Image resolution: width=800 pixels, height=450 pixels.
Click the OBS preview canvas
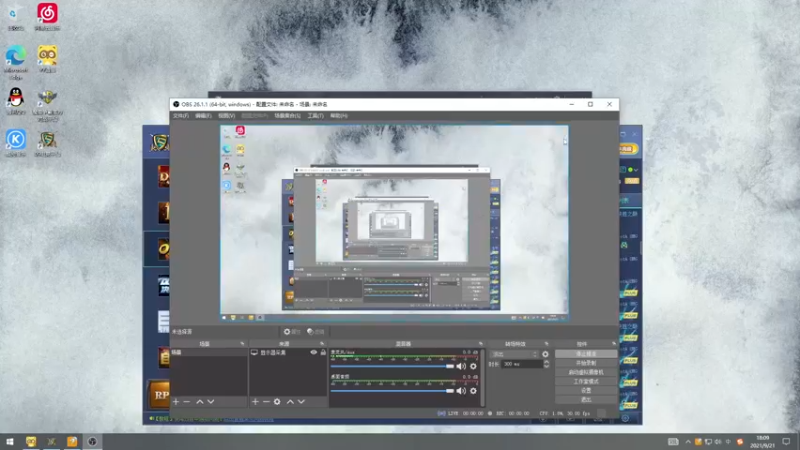click(x=394, y=223)
